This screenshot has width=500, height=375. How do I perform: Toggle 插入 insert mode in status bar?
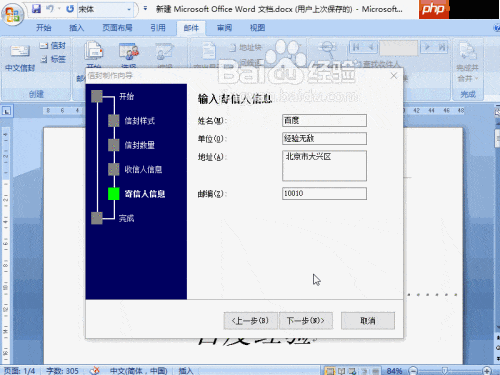tap(186, 371)
